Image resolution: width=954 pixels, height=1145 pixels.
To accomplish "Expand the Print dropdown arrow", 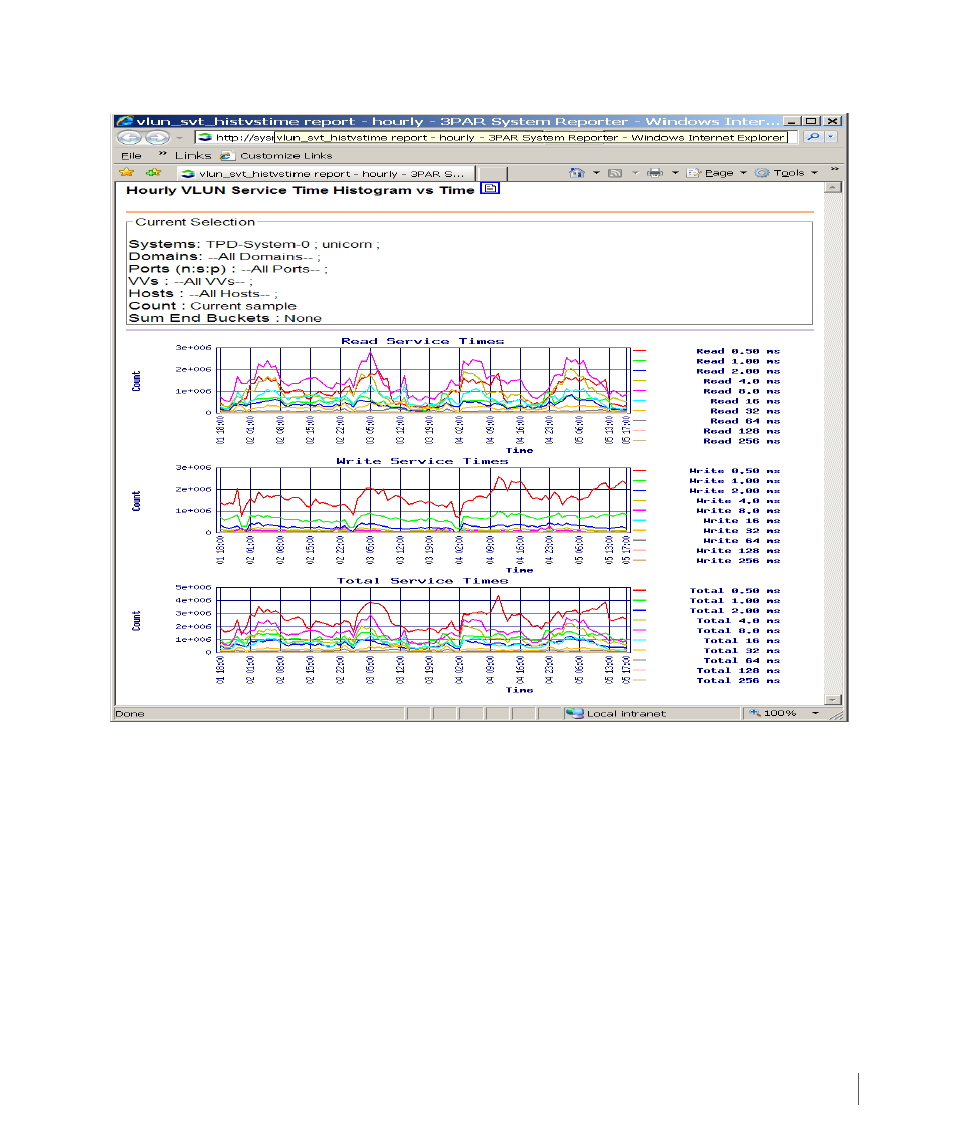I will [x=675, y=173].
